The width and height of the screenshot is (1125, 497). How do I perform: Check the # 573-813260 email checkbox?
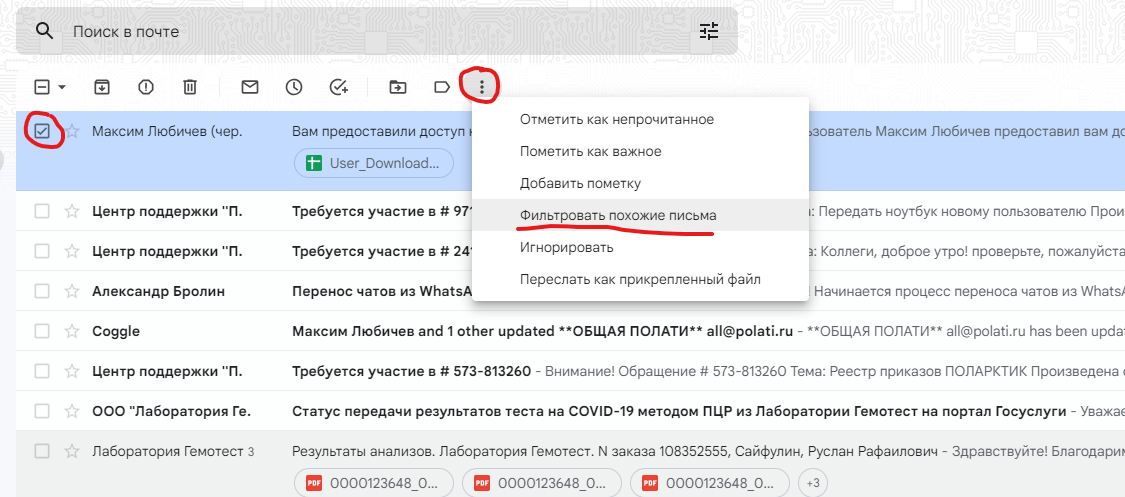tap(42, 371)
